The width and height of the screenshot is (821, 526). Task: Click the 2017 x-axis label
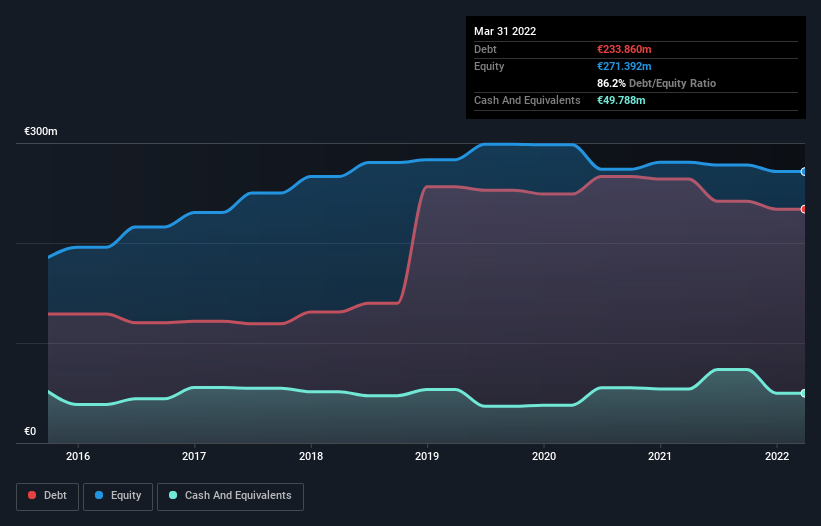[x=194, y=456]
